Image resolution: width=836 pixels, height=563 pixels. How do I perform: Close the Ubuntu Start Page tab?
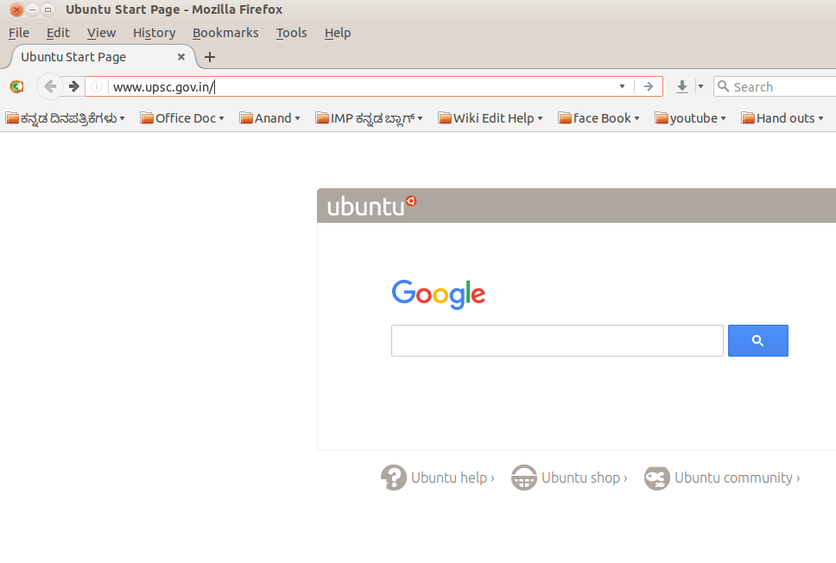pyautogui.click(x=181, y=57)
